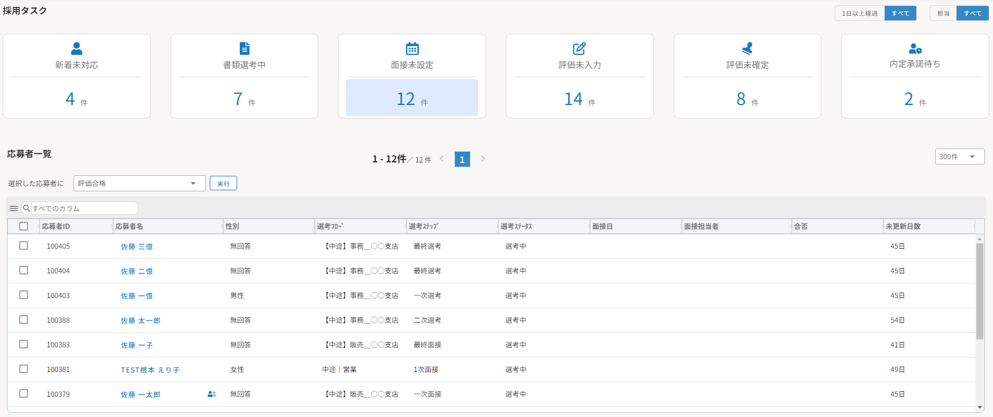Open the 評価合格 action dropdown
This screenshot has height=417, width=993.
pos(139,184)
